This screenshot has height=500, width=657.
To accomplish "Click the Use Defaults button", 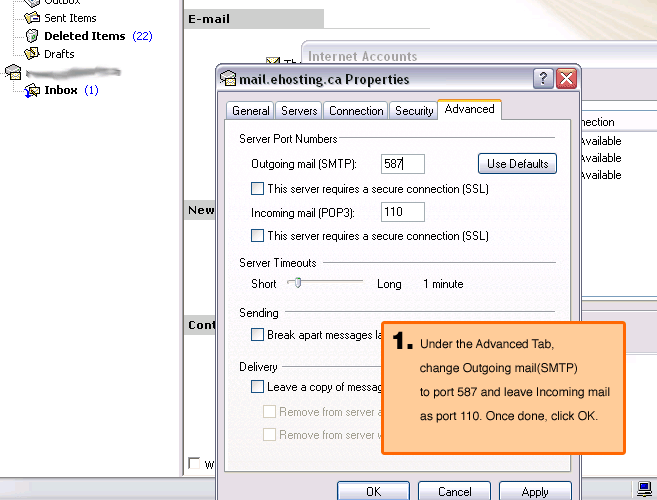I will pyautogui.click(x=517, y=163).
